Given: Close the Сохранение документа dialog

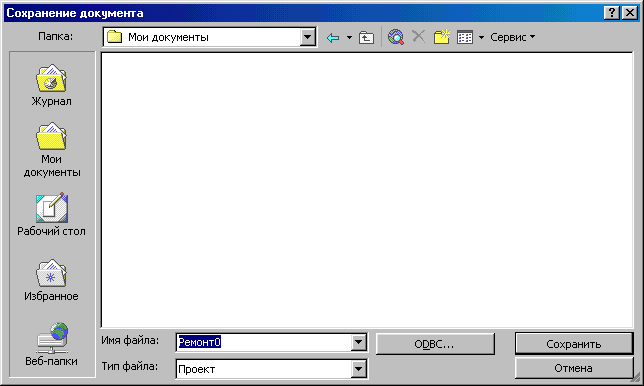Looking at the screenshot, I should click(630, 13).
